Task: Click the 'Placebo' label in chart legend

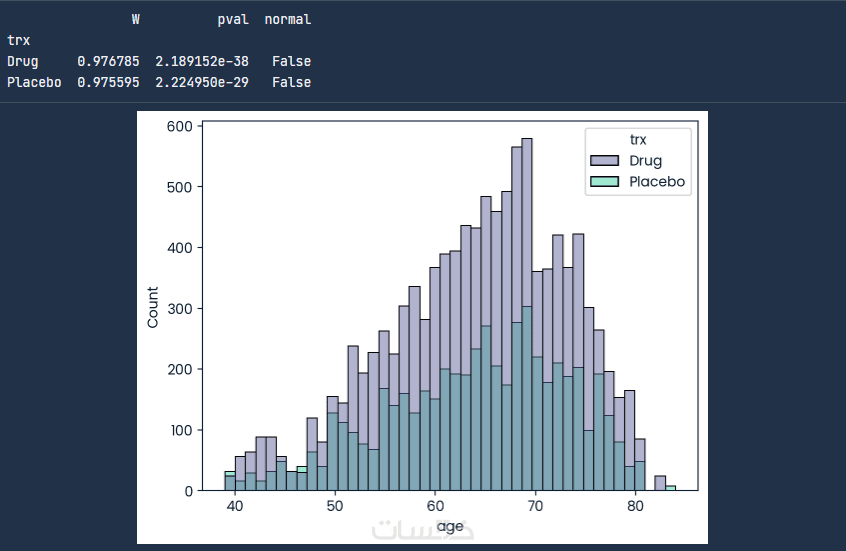Action: [x=657, y=182]
